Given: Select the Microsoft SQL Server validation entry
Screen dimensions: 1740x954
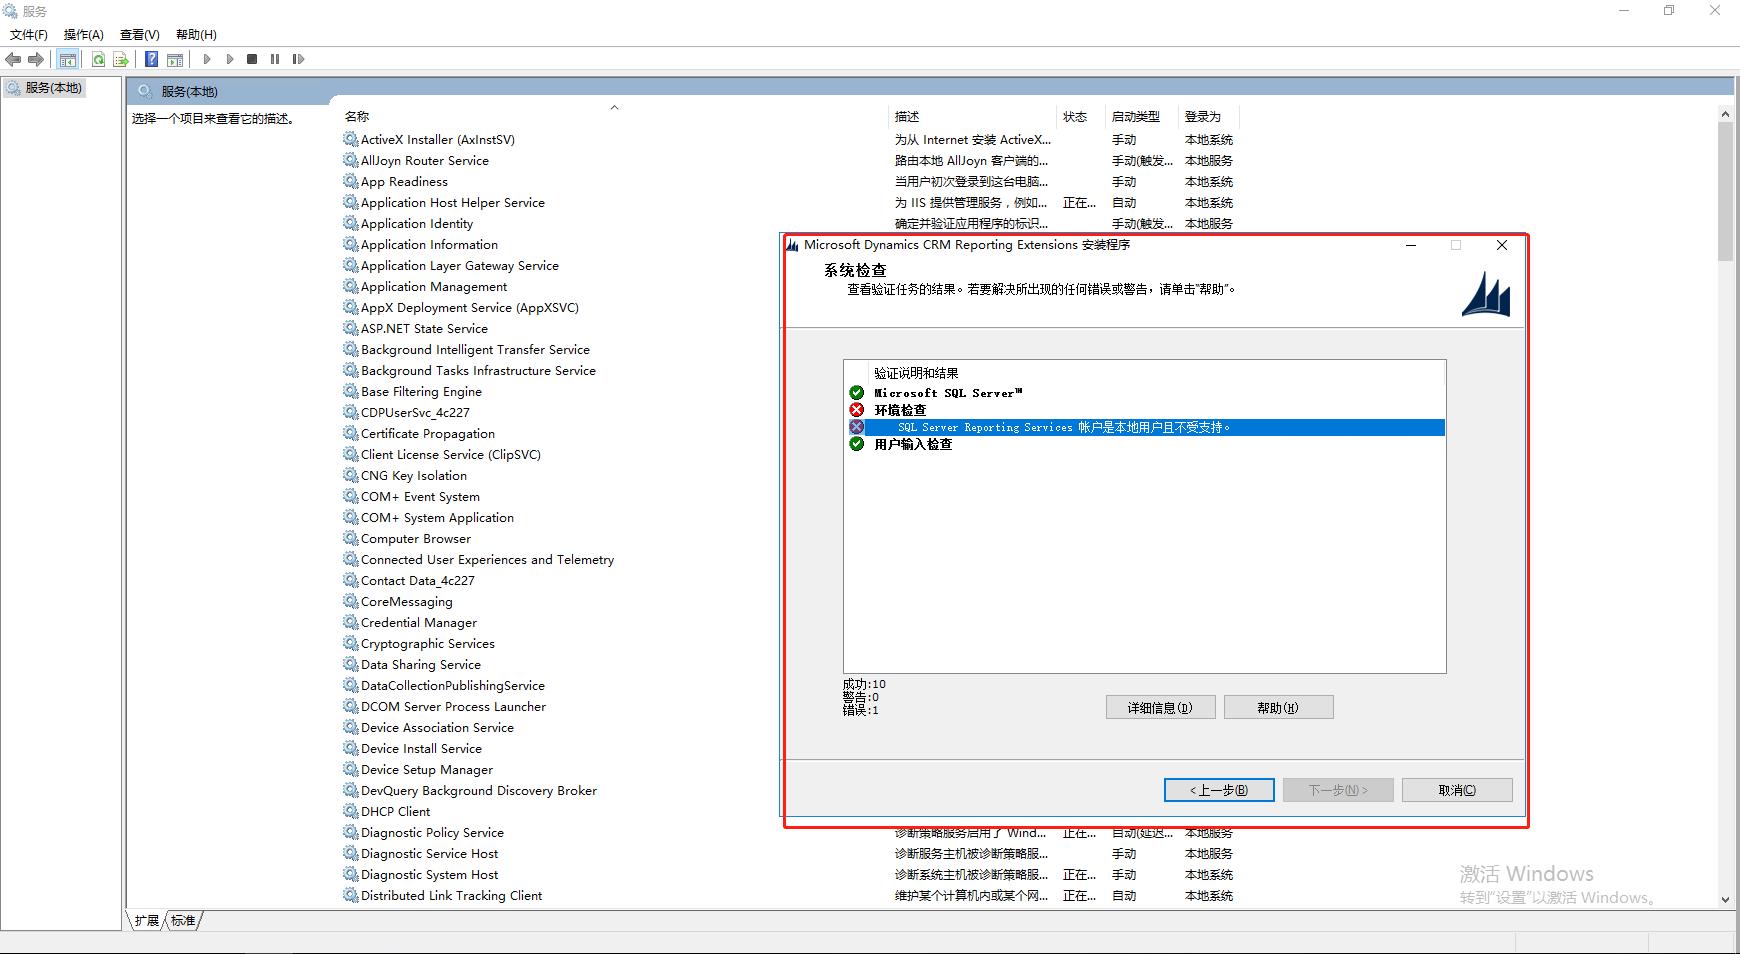Looking at the screenshot, I should 948,393.
